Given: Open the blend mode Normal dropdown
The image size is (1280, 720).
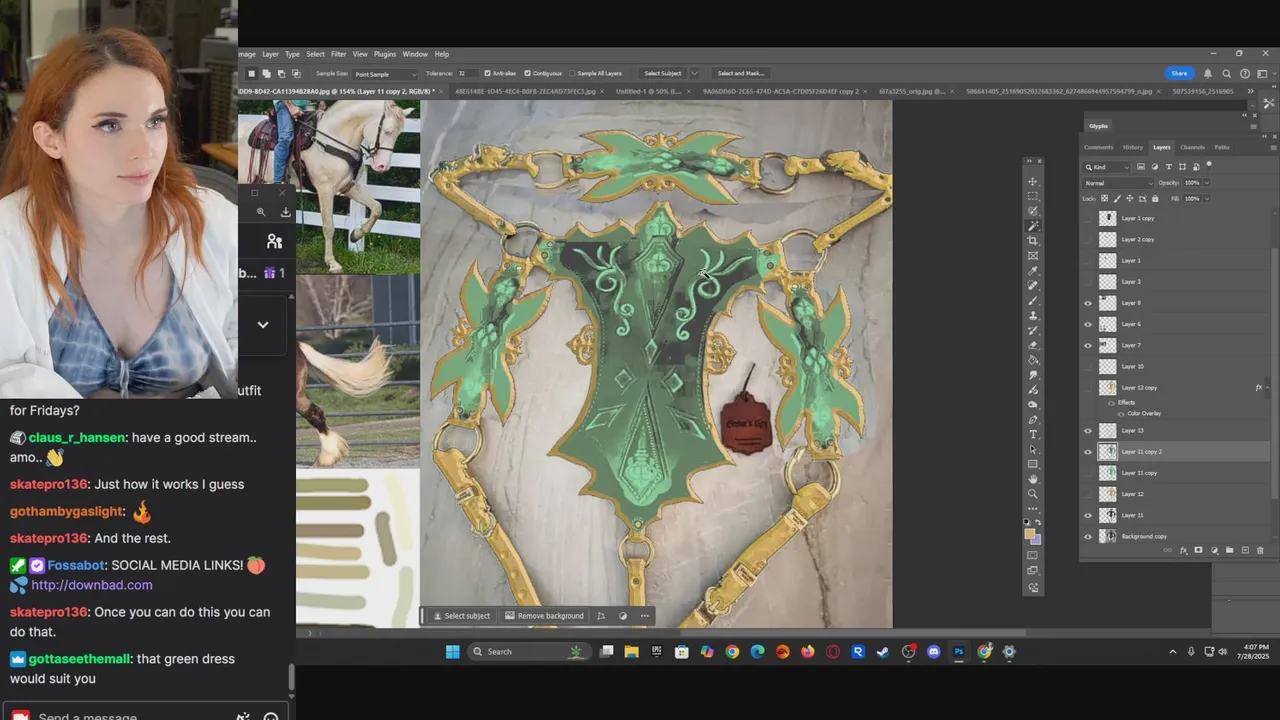Looking at the screenshot, I should point(1119,183).
